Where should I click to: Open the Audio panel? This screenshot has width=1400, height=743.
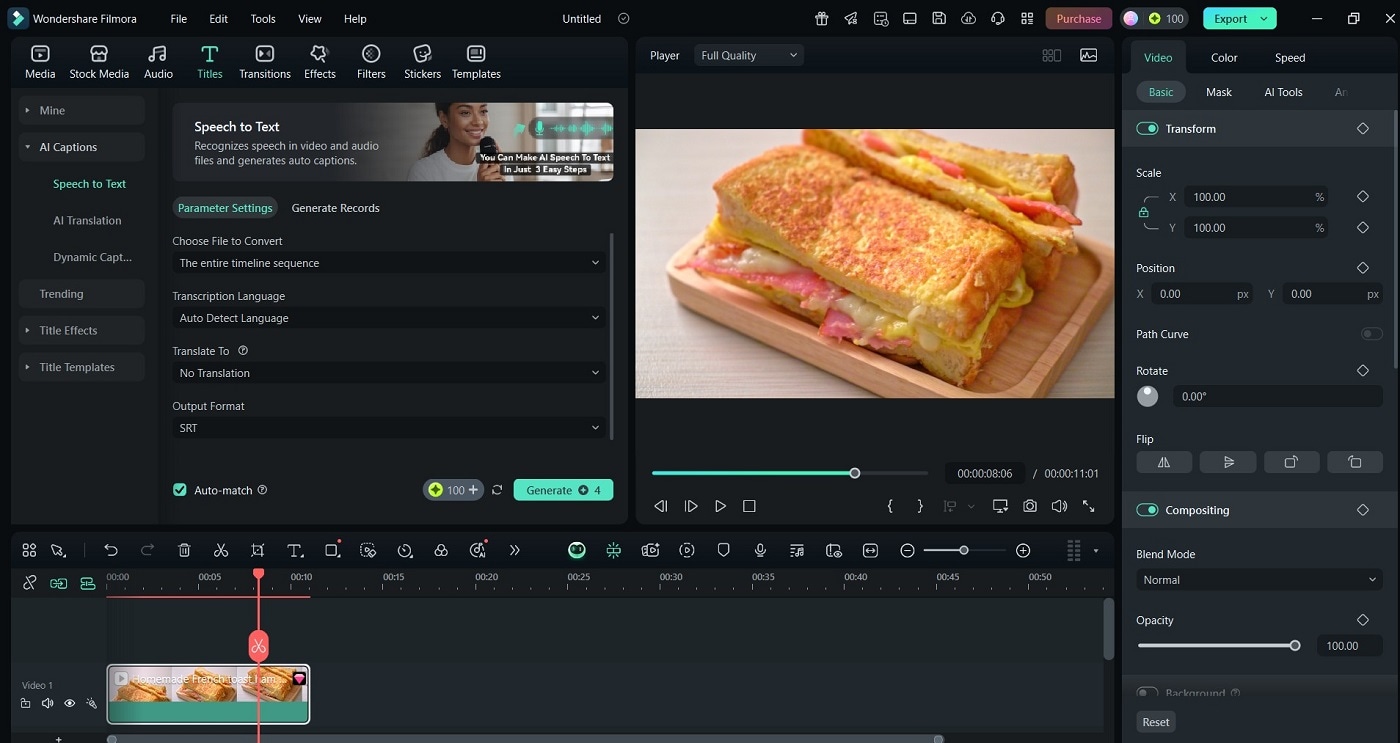(158, 62)
